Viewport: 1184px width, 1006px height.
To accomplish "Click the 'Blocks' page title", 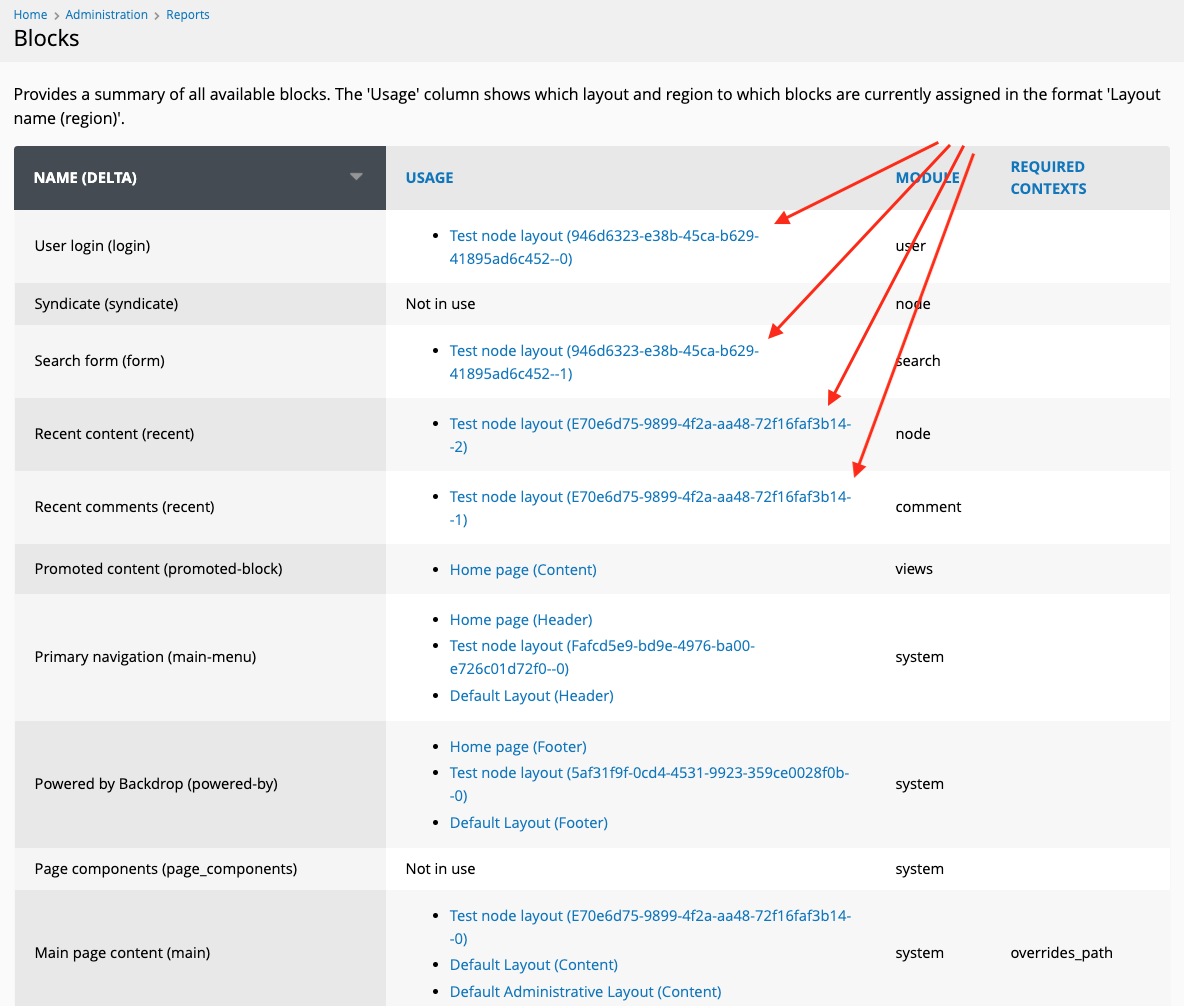I will coord(46,39).
